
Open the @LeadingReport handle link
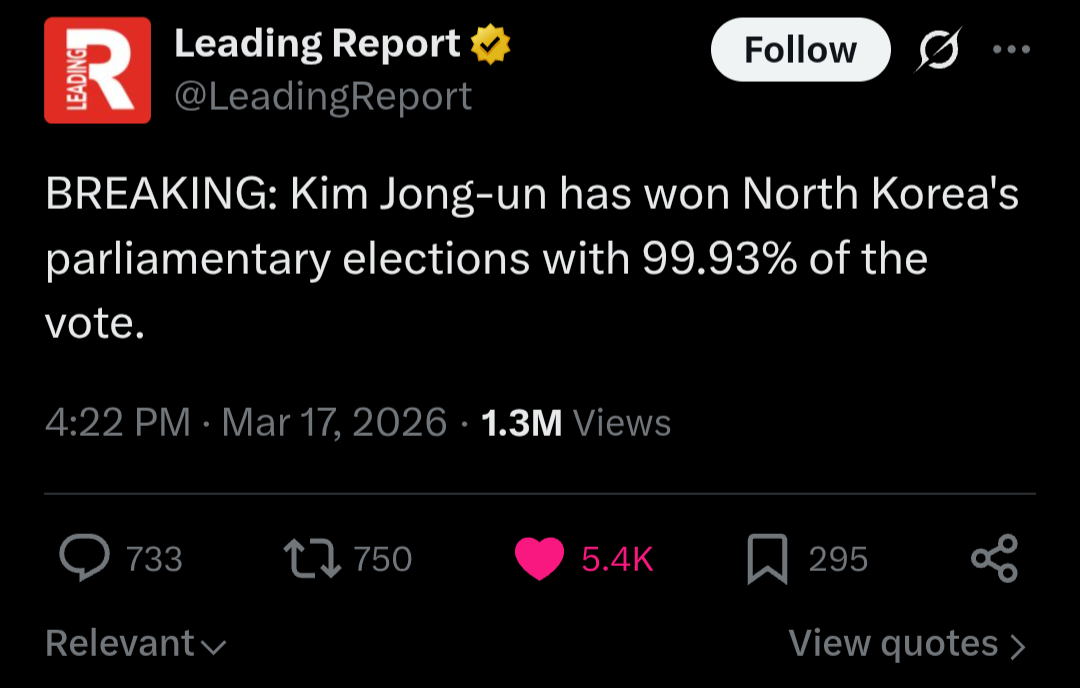tap(323, 96)
